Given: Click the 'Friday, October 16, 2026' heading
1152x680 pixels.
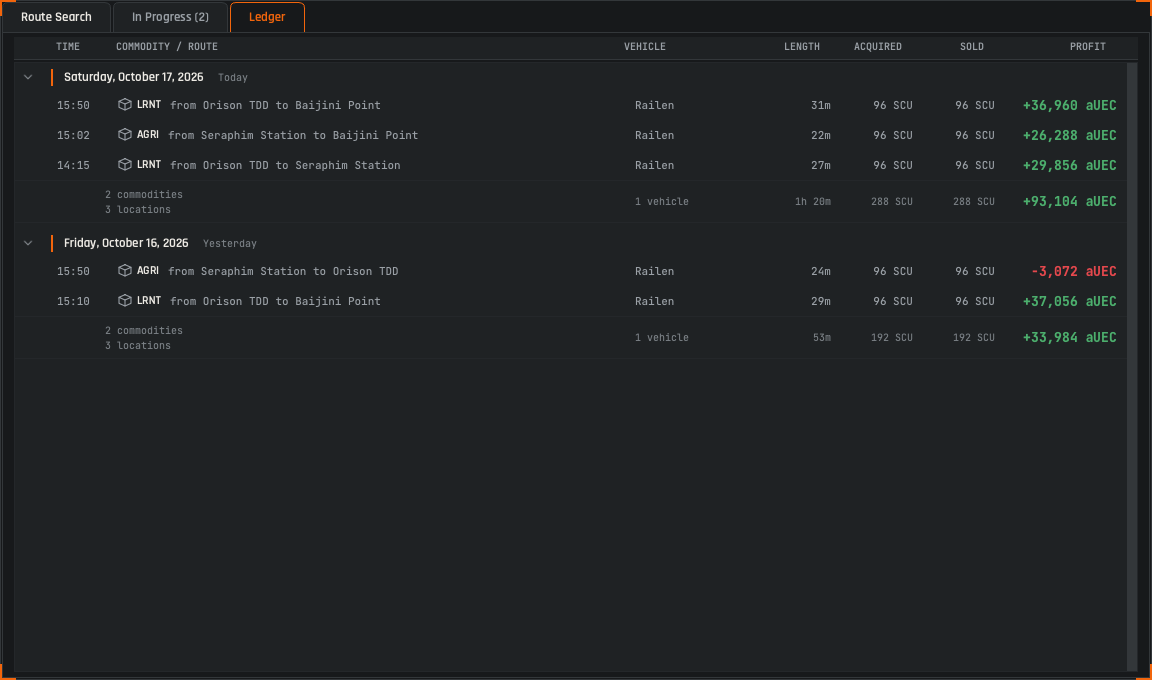Looking at the screenshot, I should pos(126,243).
